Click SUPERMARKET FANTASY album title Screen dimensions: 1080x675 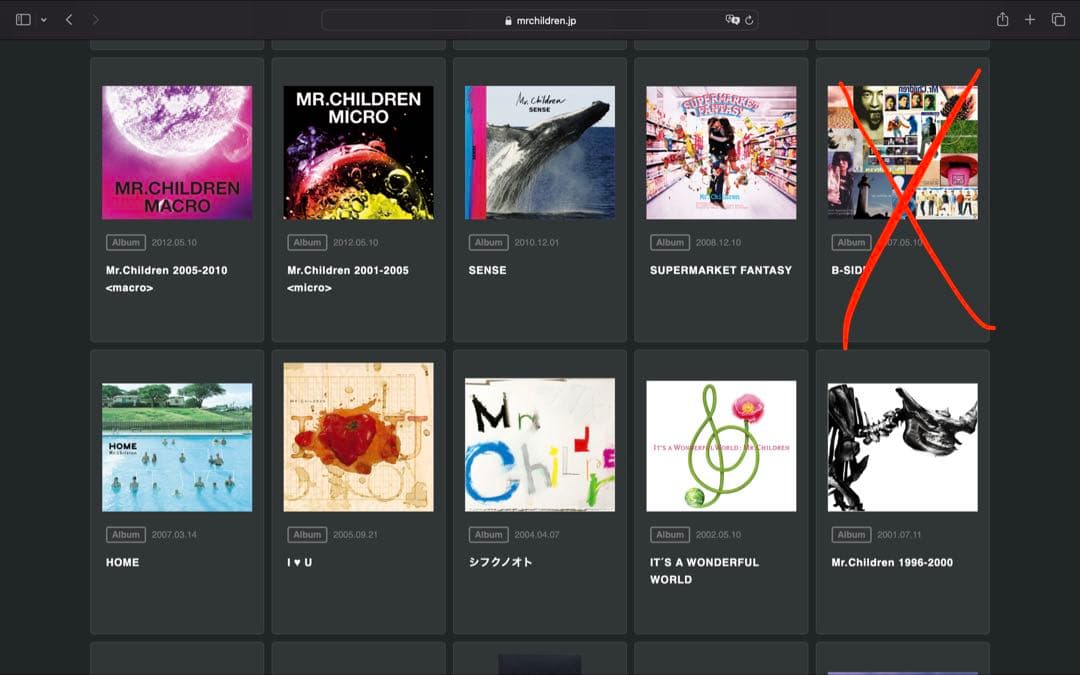coord(720,270)
